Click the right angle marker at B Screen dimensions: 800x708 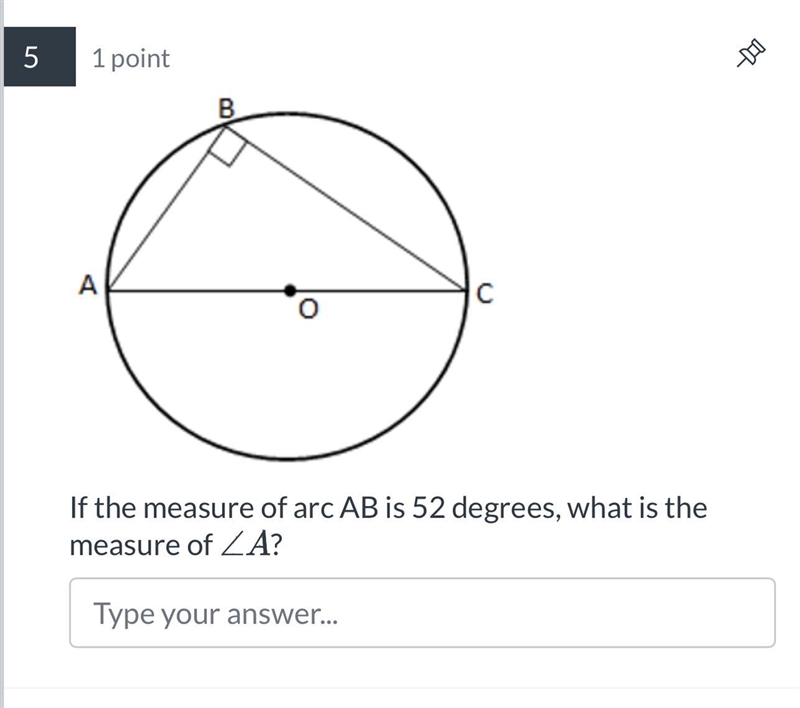click(228, 147)
